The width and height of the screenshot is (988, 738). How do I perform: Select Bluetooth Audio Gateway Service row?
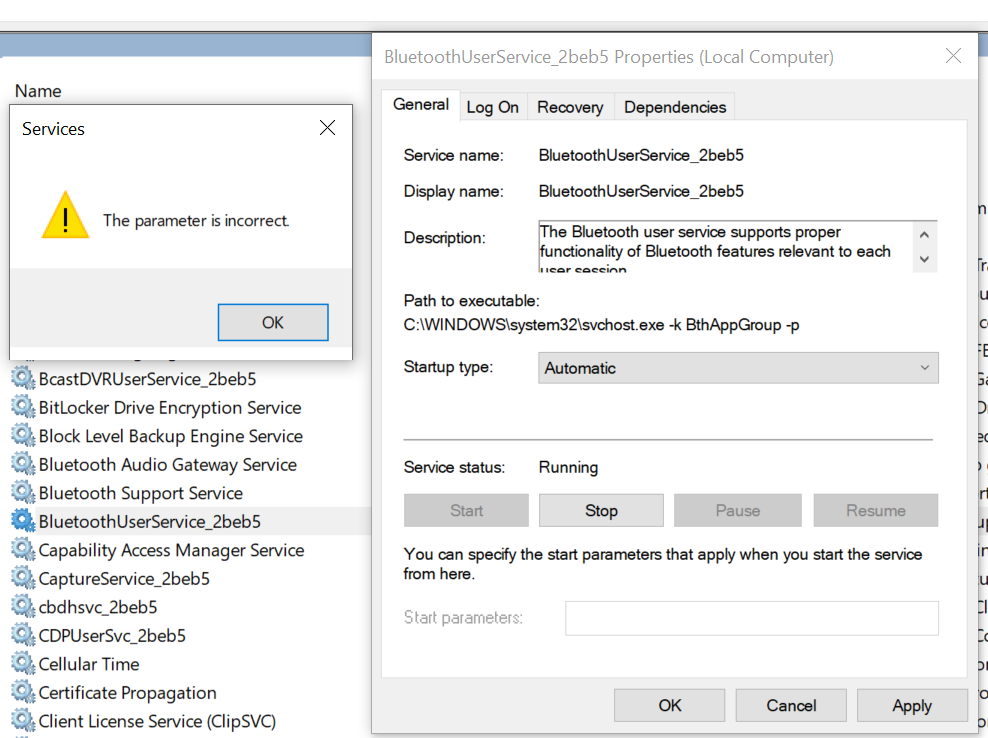168,464
